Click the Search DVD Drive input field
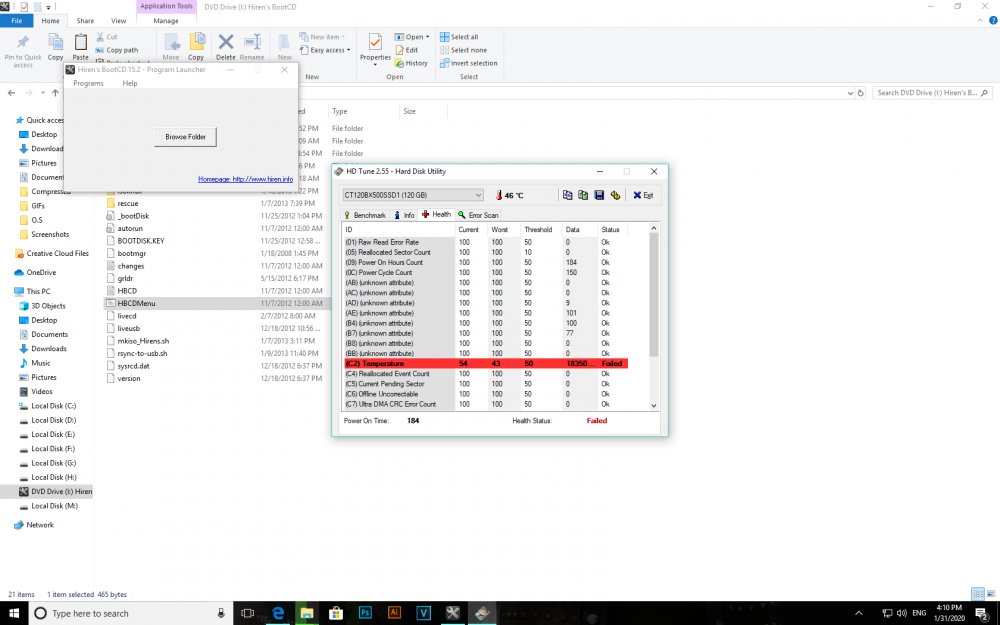 (932, 93)
